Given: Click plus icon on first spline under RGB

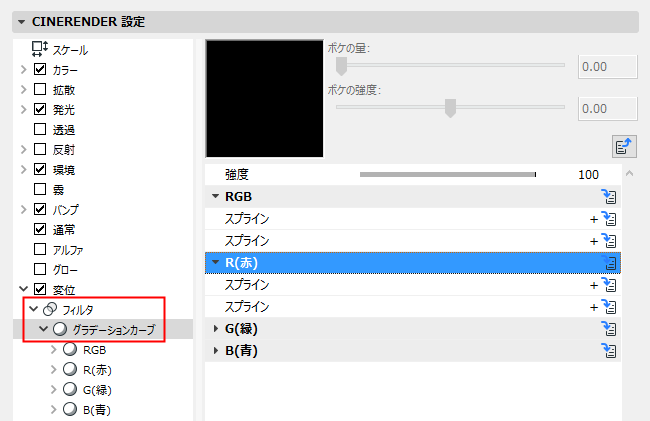Looking at the screenshot, I should [594, 219].
